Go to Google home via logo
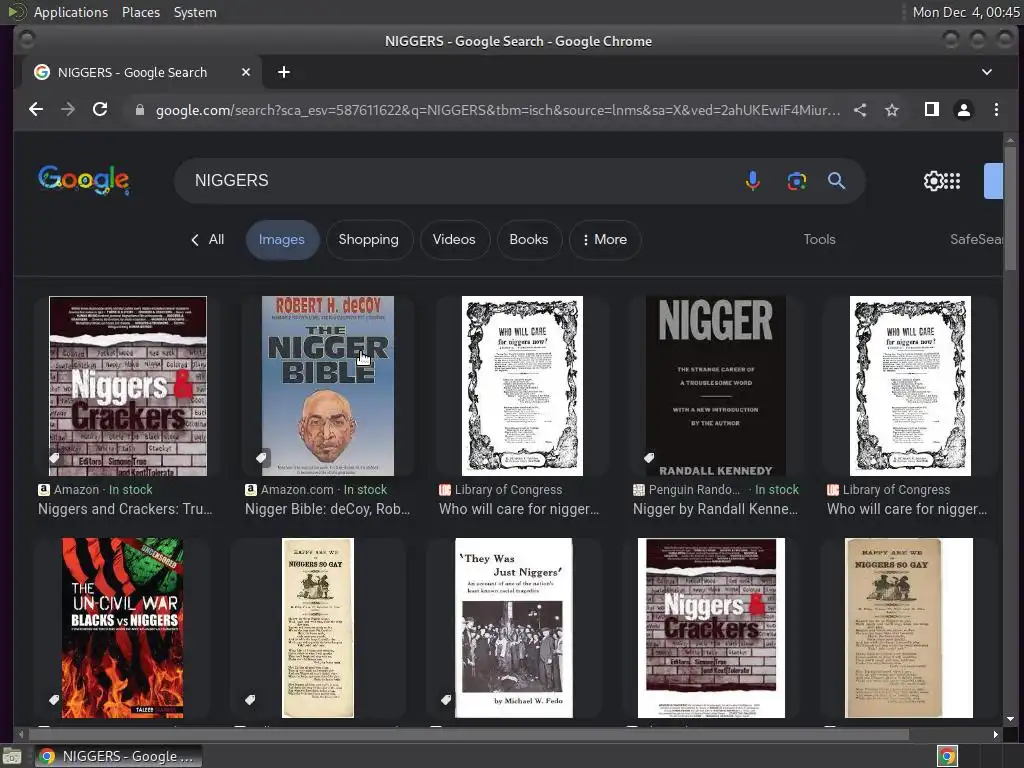 [84, 180]
